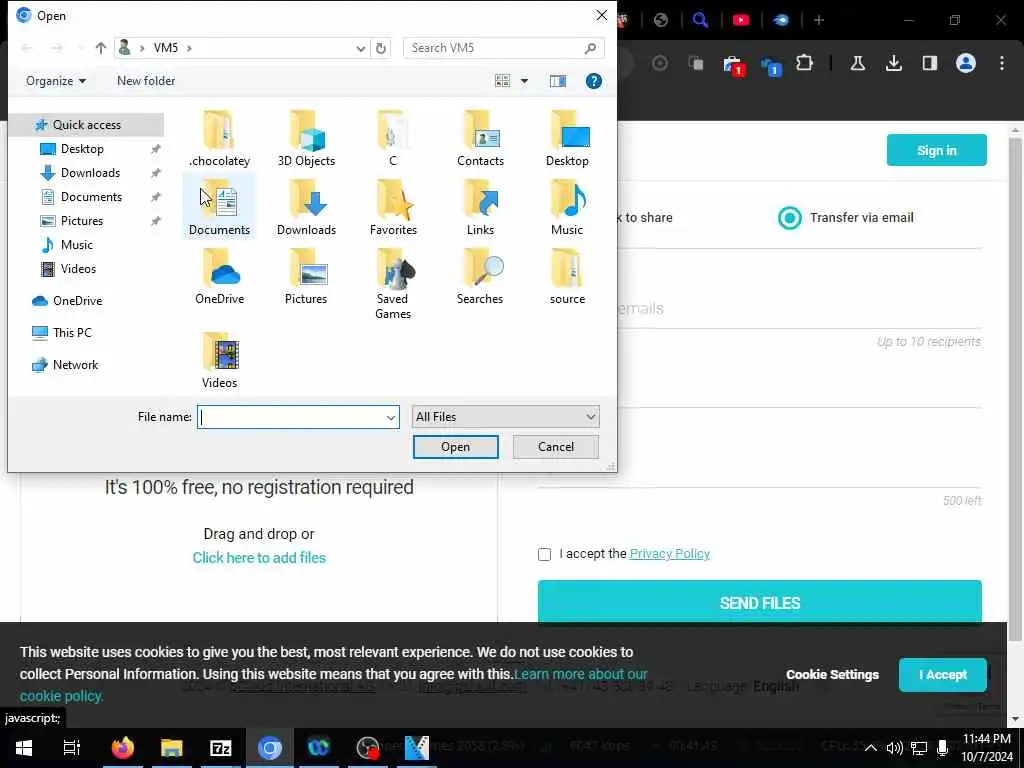Click here to add files link
The width and height of the screenshot is (1024, 768).
coord(259,558)
